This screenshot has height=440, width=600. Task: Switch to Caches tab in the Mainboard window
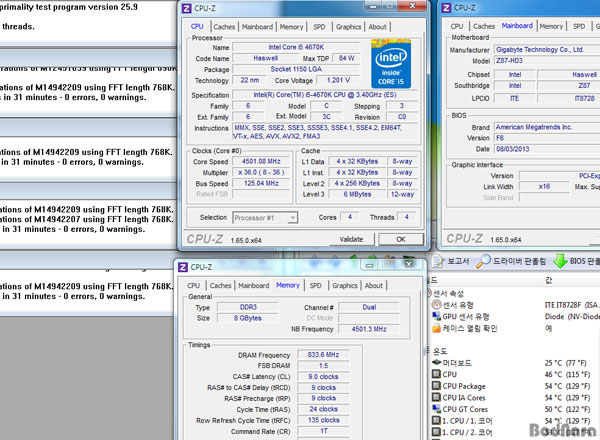(x=484, y=26)
